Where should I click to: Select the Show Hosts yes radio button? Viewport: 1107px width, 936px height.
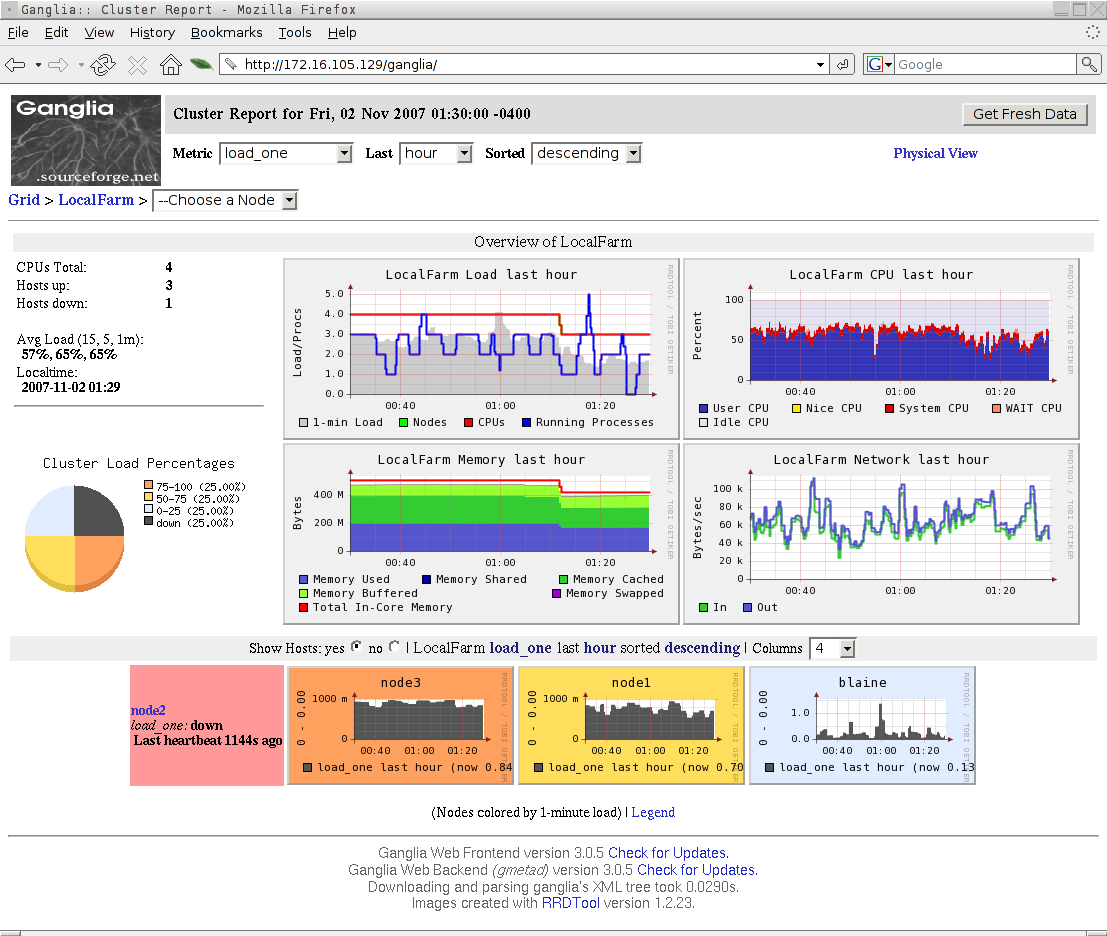click(357, 646)
